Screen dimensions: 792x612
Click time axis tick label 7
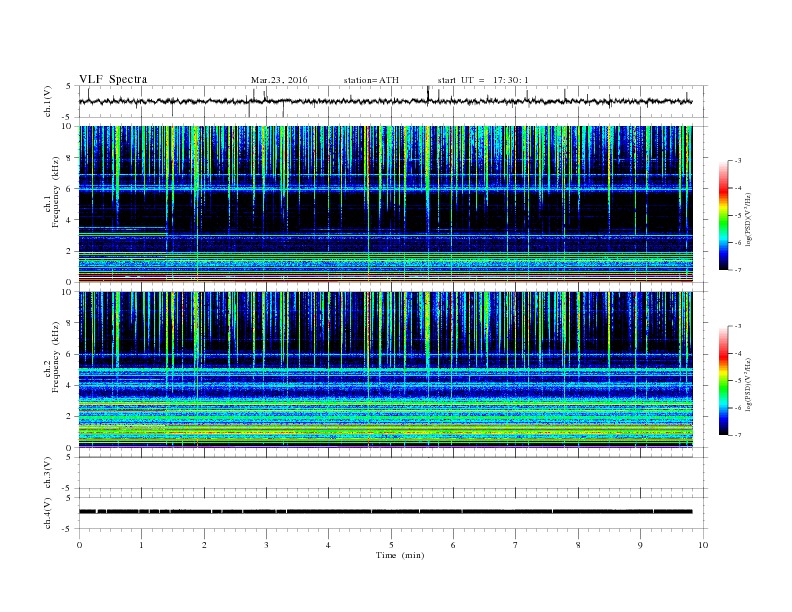[516, 545]
